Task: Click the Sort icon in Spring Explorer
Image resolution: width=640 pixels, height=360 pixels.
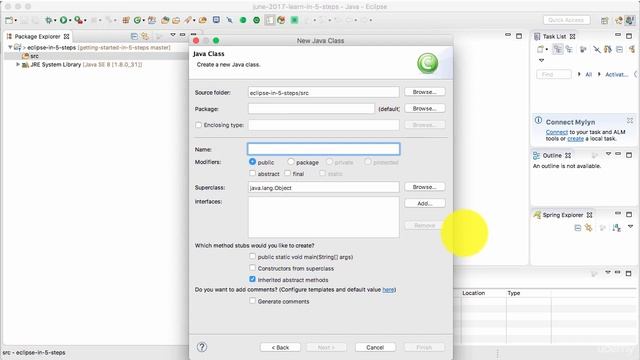Action: [x=616, y=227]
